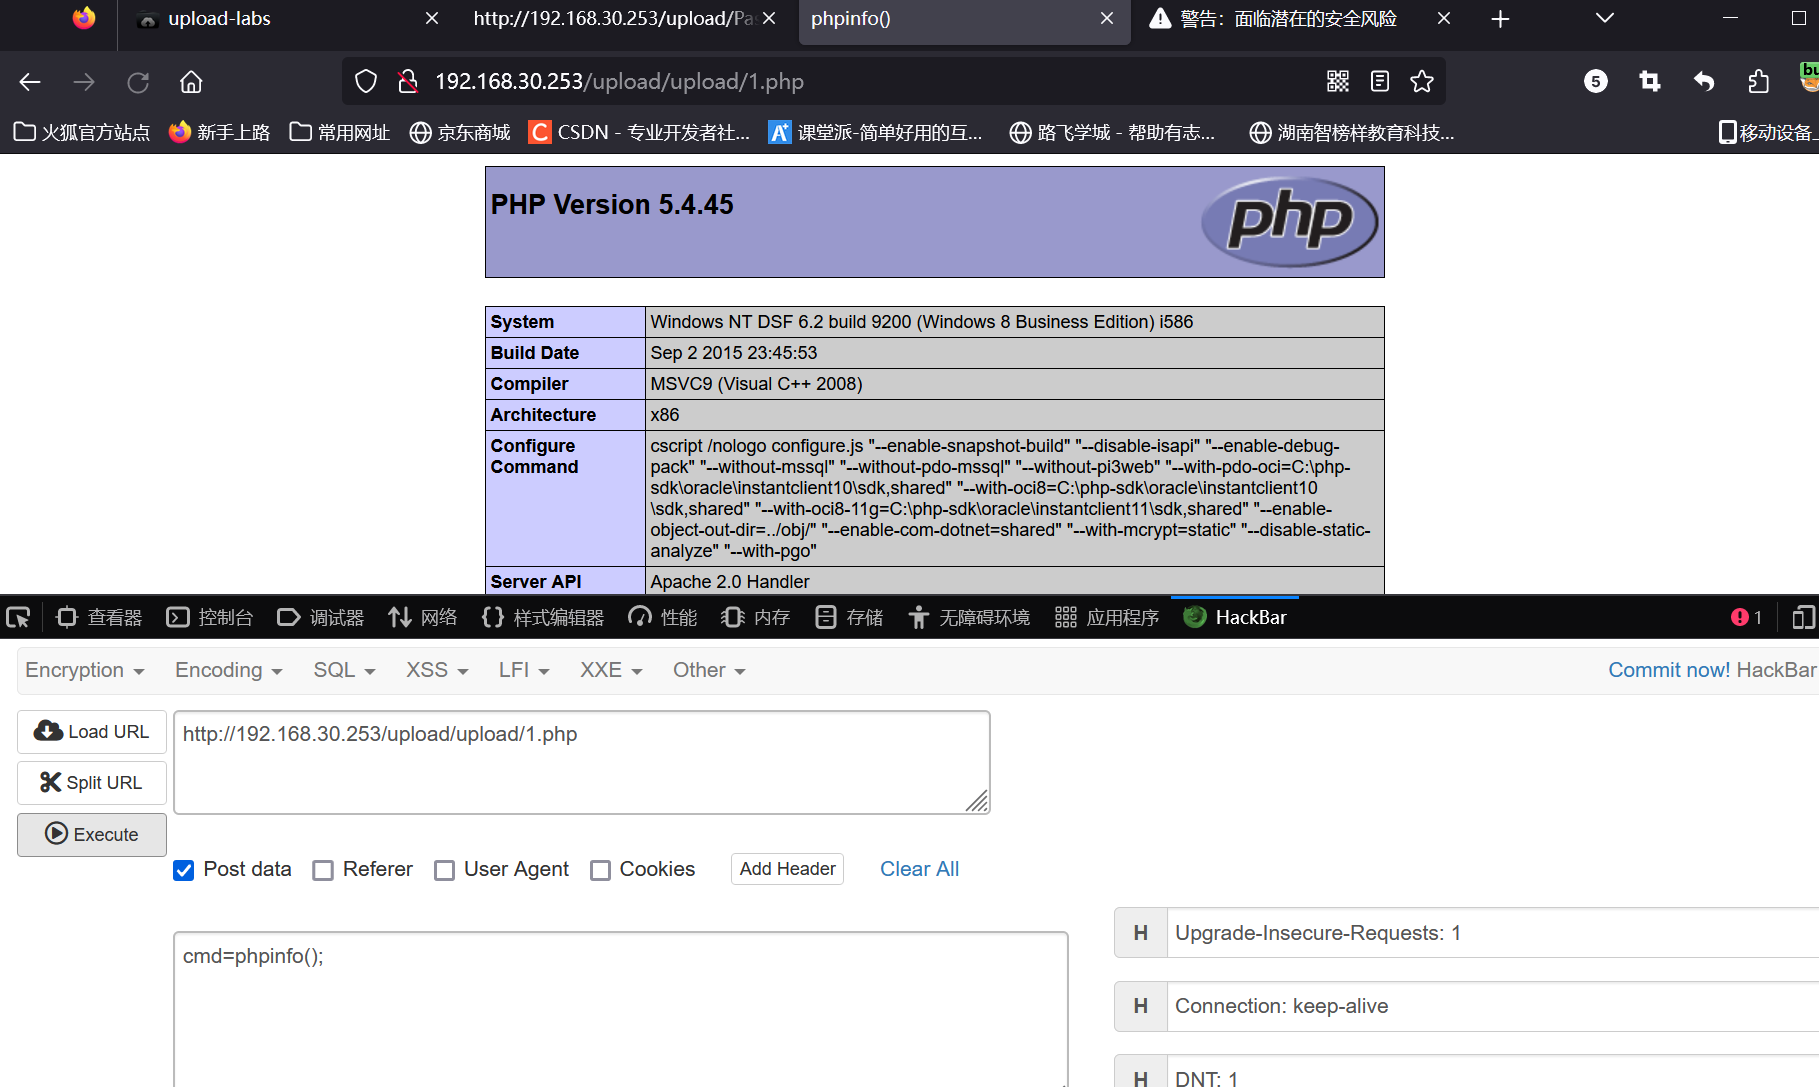Screen dimensions: 1819x1087
Task: Switch to the Debugger (调试器) panel
Action: pyautogui.click(x=320, y=618)
